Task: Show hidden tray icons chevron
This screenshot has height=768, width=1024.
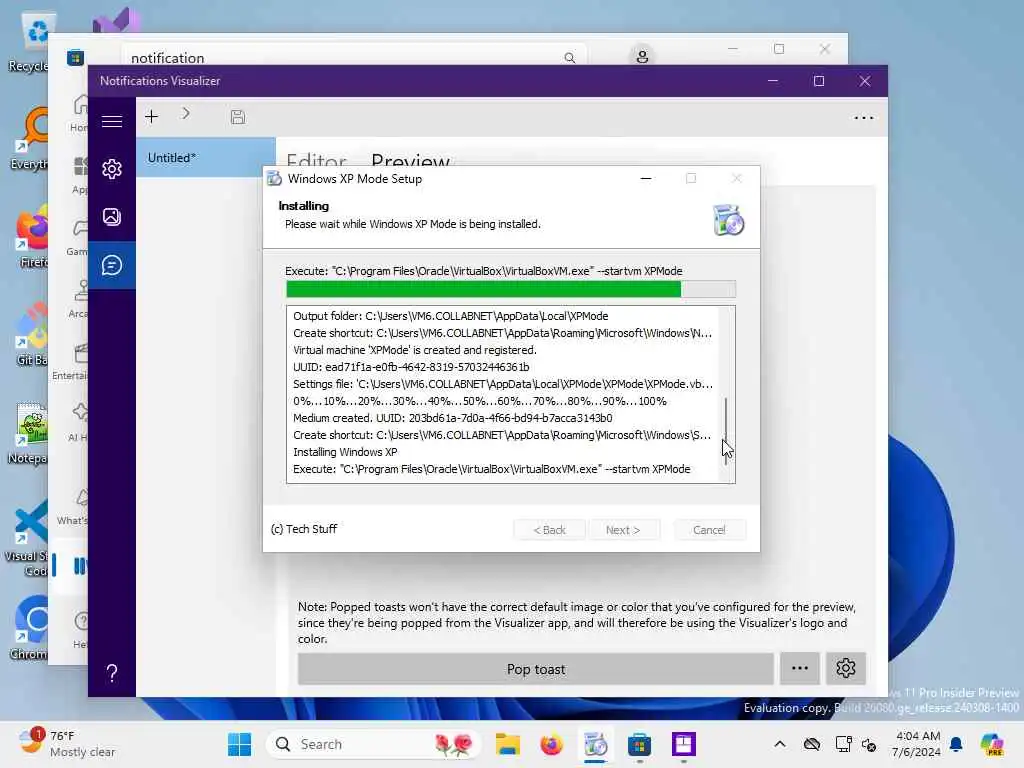Action: [780, 744]
